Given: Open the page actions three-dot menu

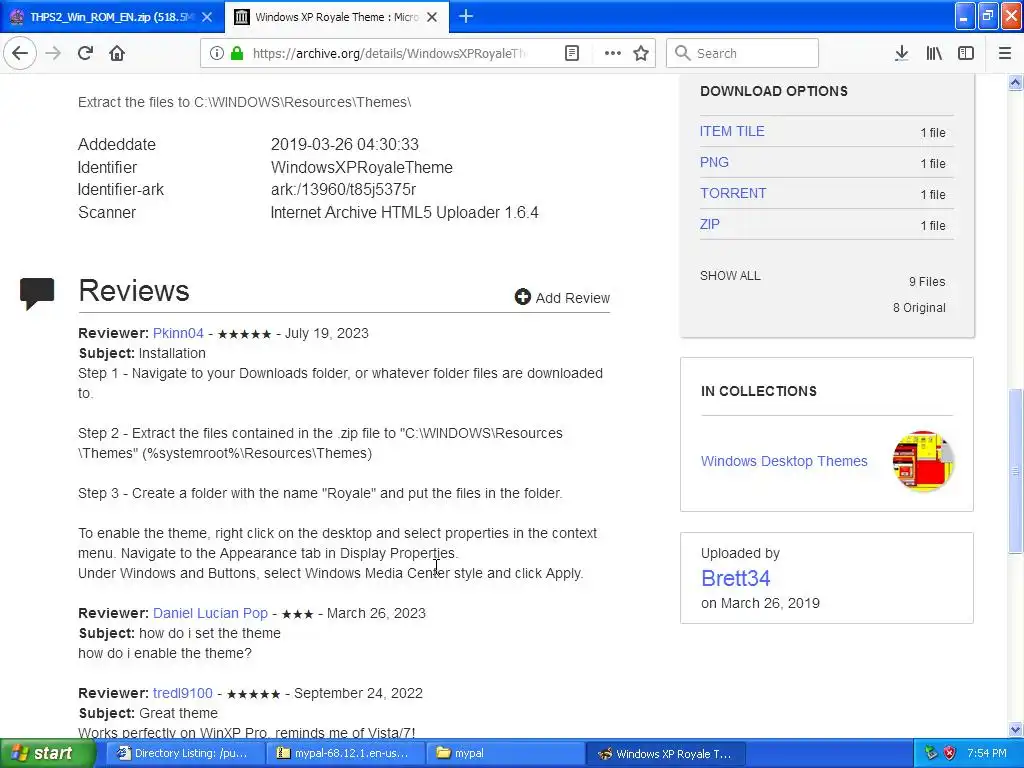Looking at the screenshot, I should [x=612, y=53].
